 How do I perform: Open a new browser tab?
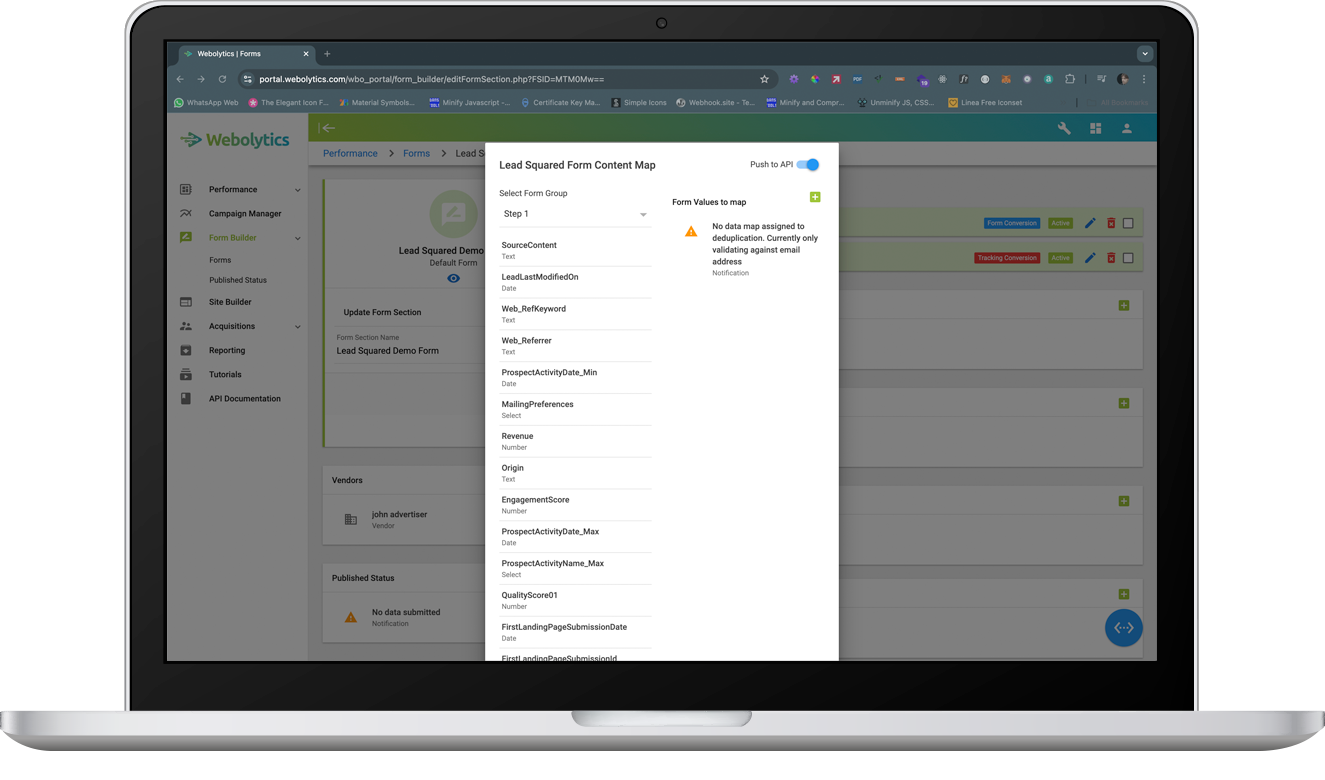327,54
